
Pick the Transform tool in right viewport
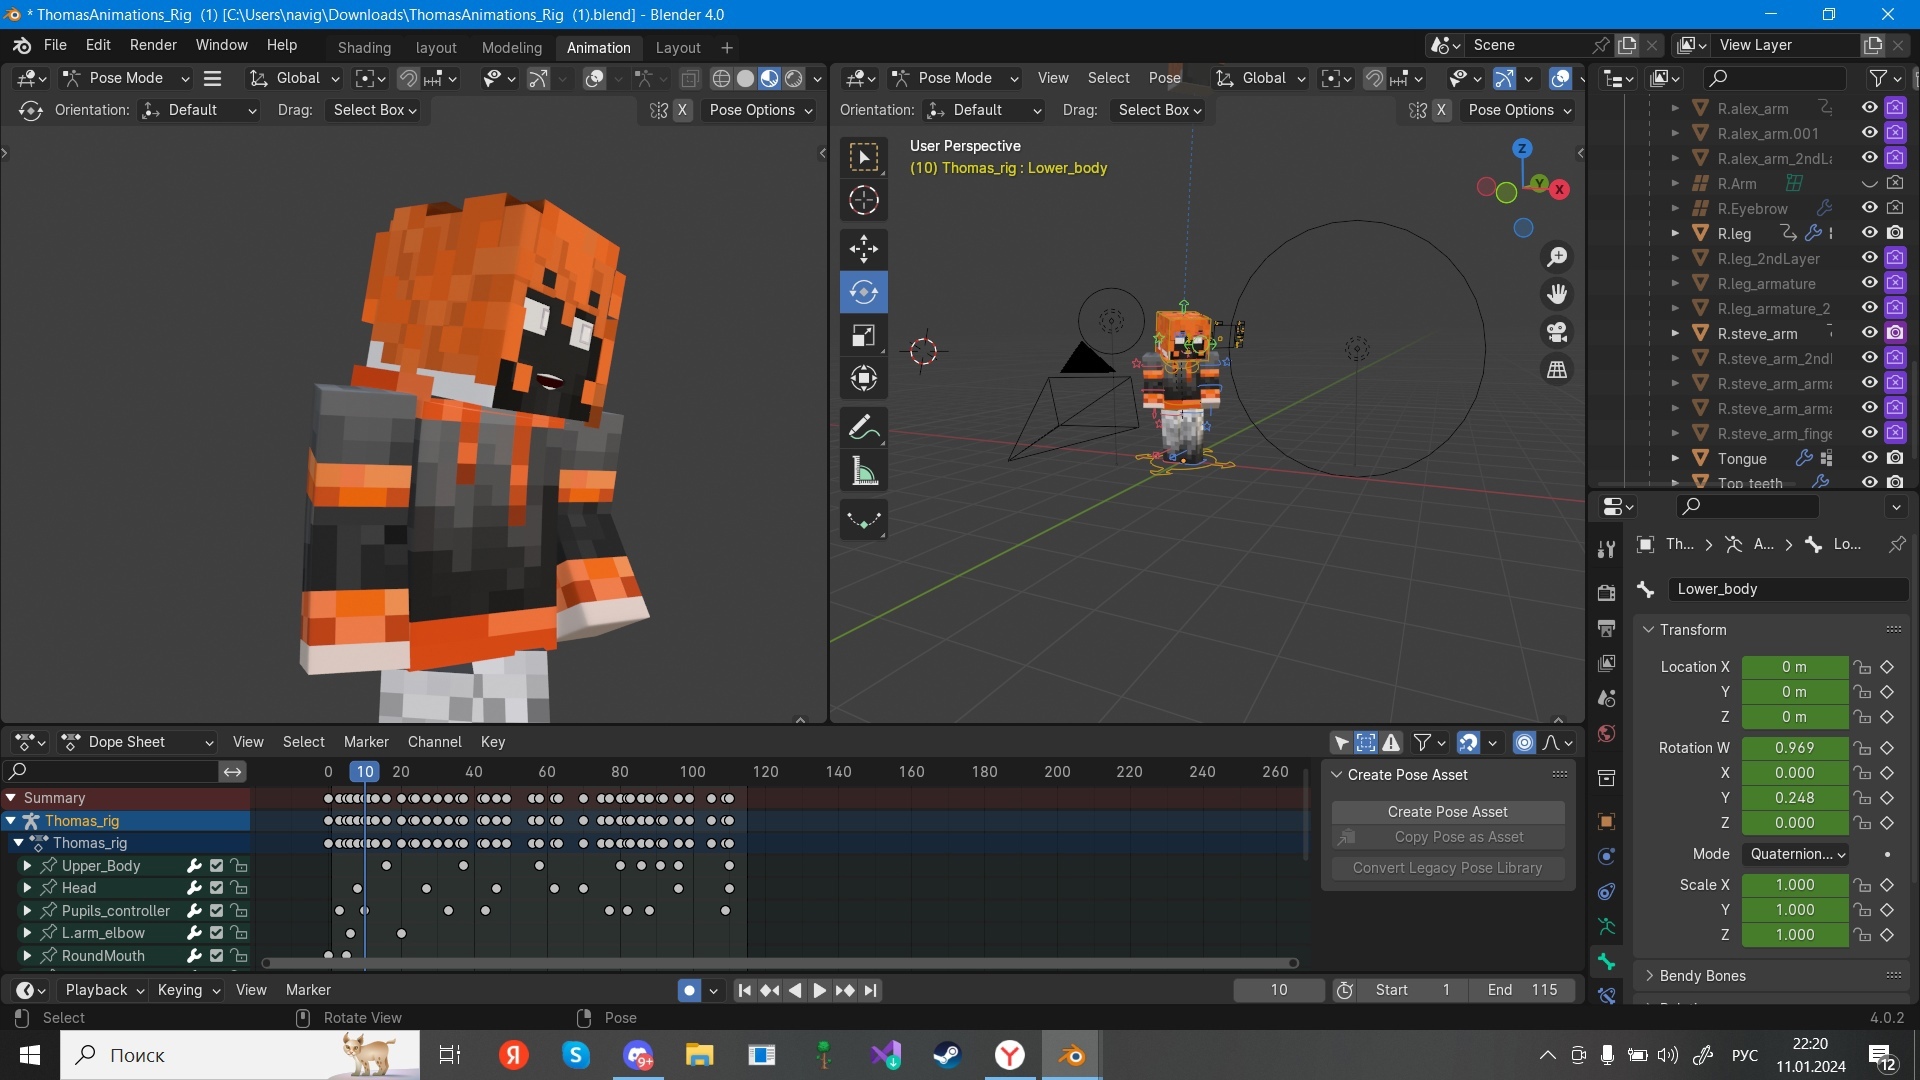(864, 378)
